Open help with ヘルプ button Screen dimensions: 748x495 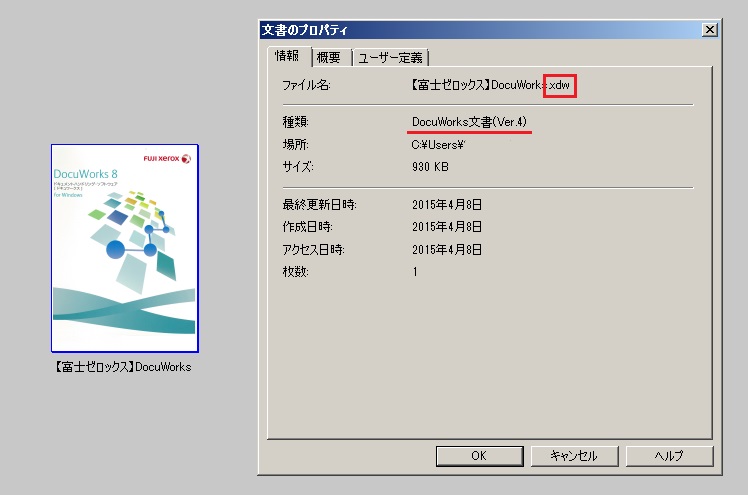click(669, 456)
